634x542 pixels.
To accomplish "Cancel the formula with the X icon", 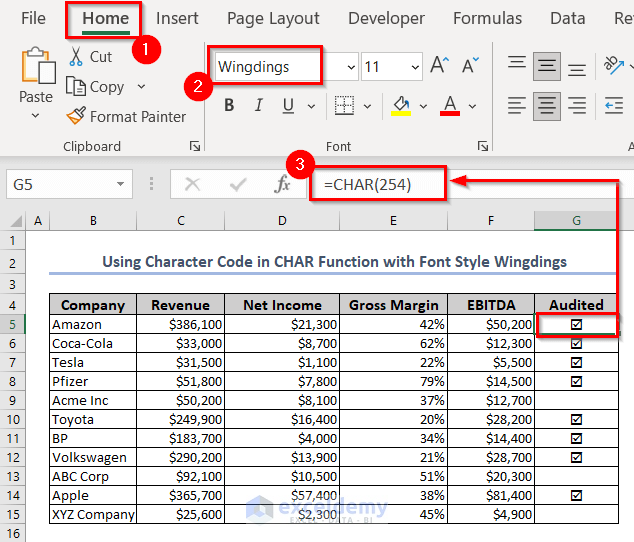I will [x=192, y=184].
